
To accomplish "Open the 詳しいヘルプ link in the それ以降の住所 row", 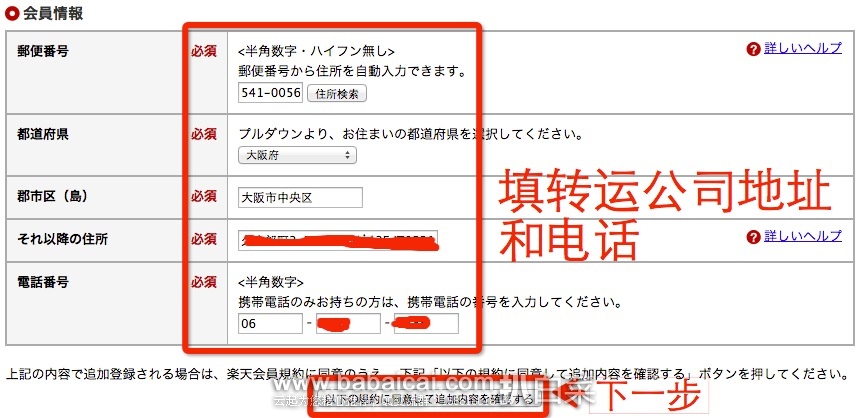I will point(803,236).
